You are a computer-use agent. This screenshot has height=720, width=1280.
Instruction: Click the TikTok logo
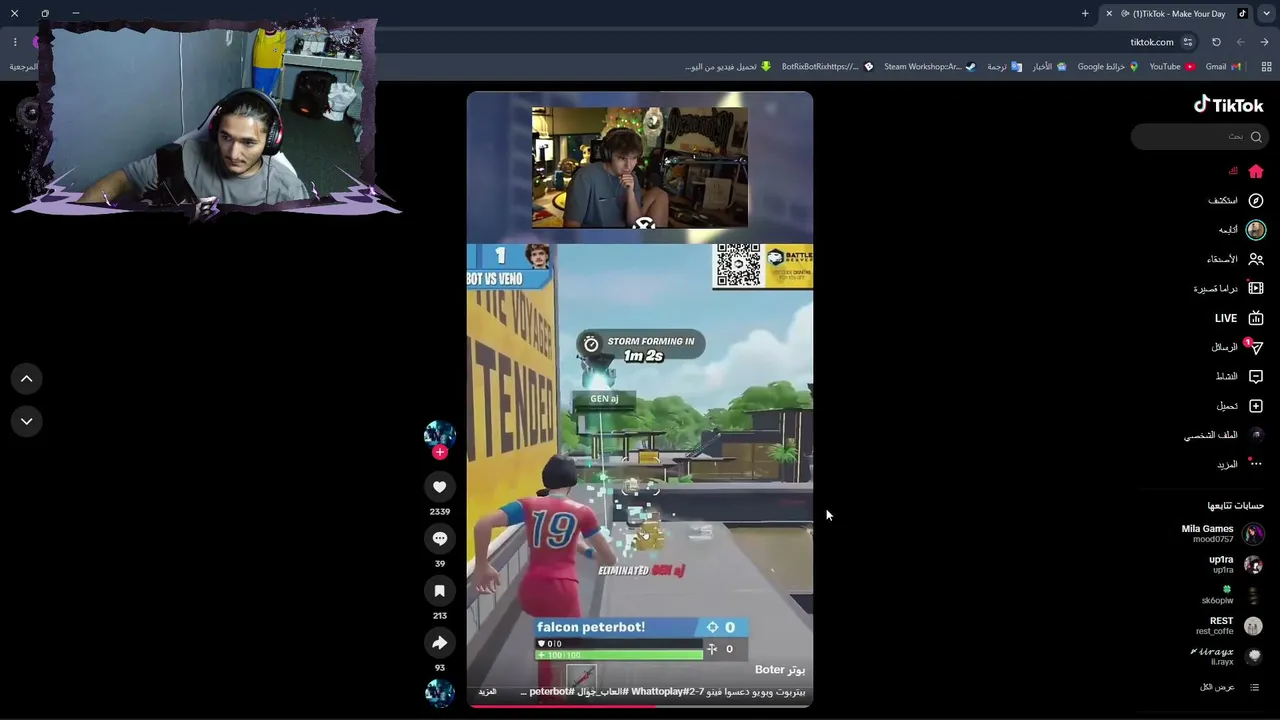[x=1228, y=105]
